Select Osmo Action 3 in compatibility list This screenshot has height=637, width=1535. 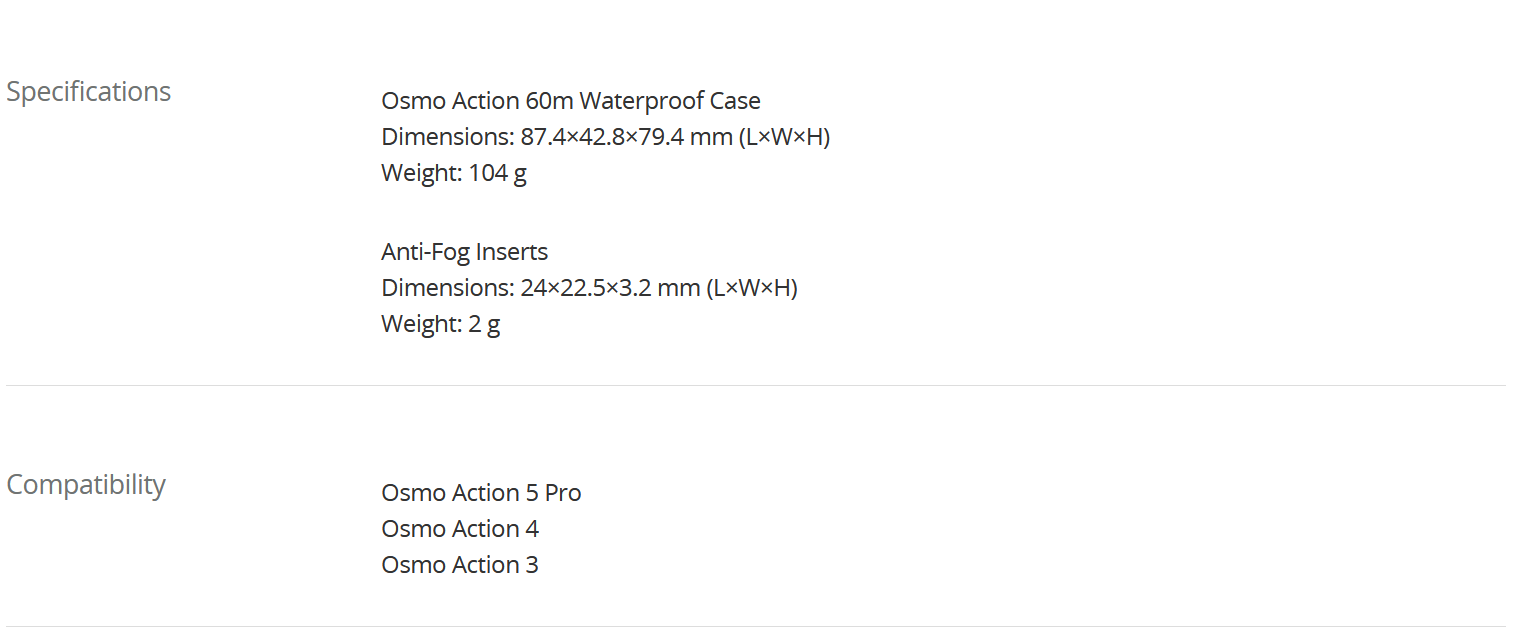pyautogui.click(x=460, y=565)
